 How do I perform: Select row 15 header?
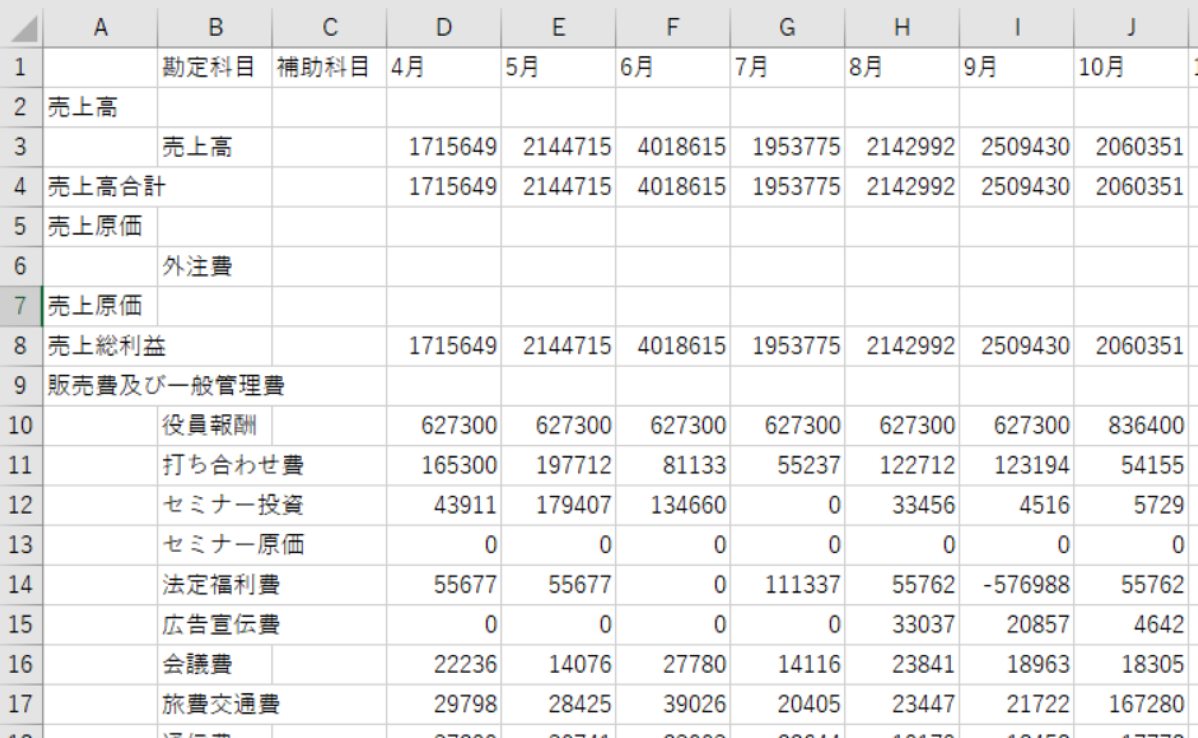point(21,624)
